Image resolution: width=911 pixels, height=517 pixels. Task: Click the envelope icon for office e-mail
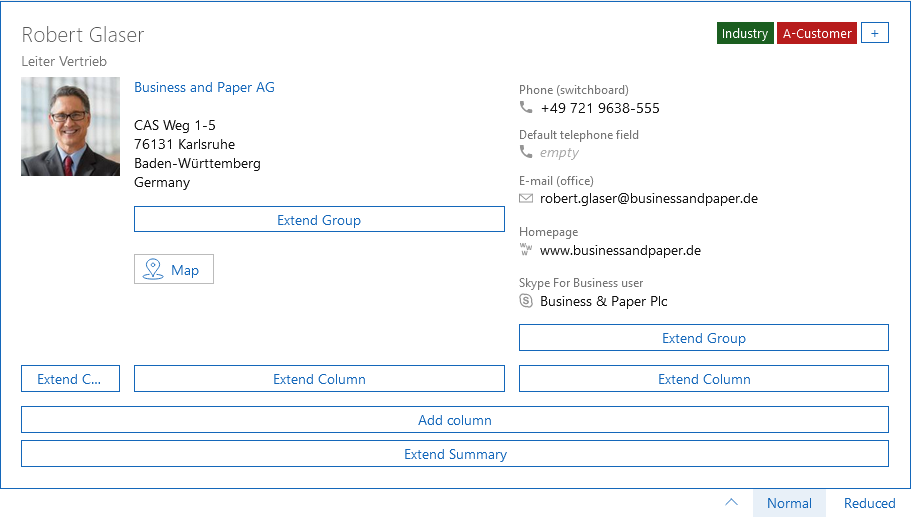526,199
